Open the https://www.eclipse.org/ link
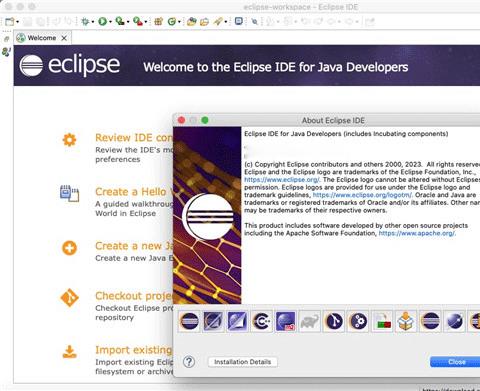This screenshot has height=391, width=480. pyautogui.click(x=282, y=180)
